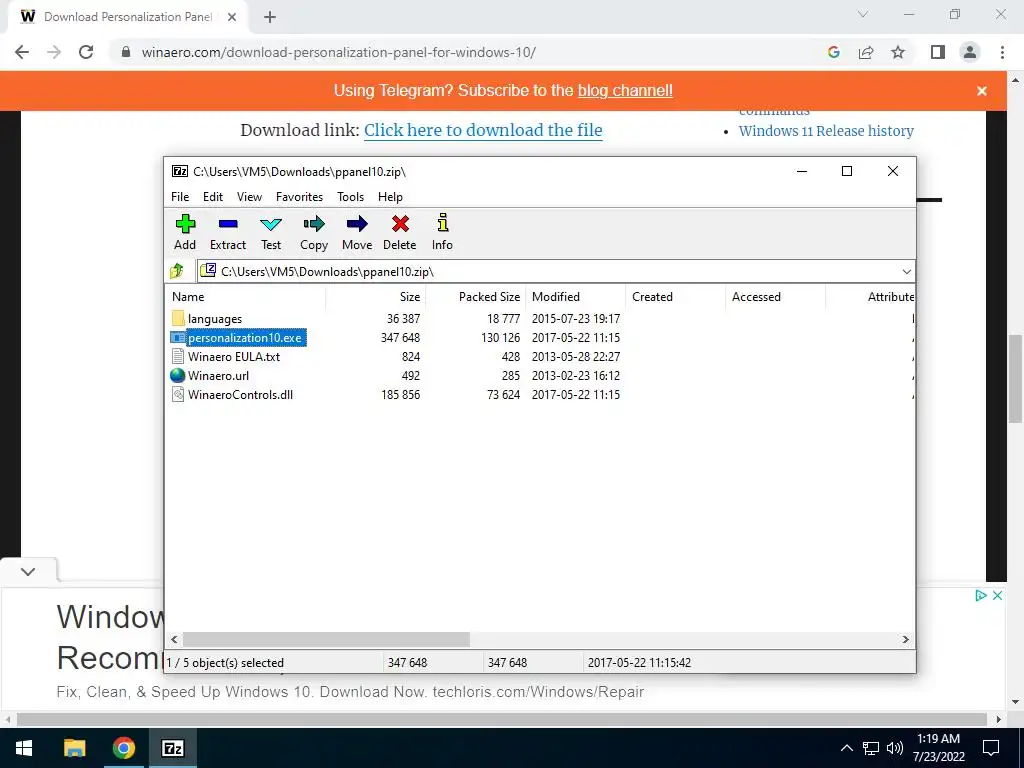The image size is (1024, 768).
Task: Sort by the Accessed column header
Action: coord(775,296)
